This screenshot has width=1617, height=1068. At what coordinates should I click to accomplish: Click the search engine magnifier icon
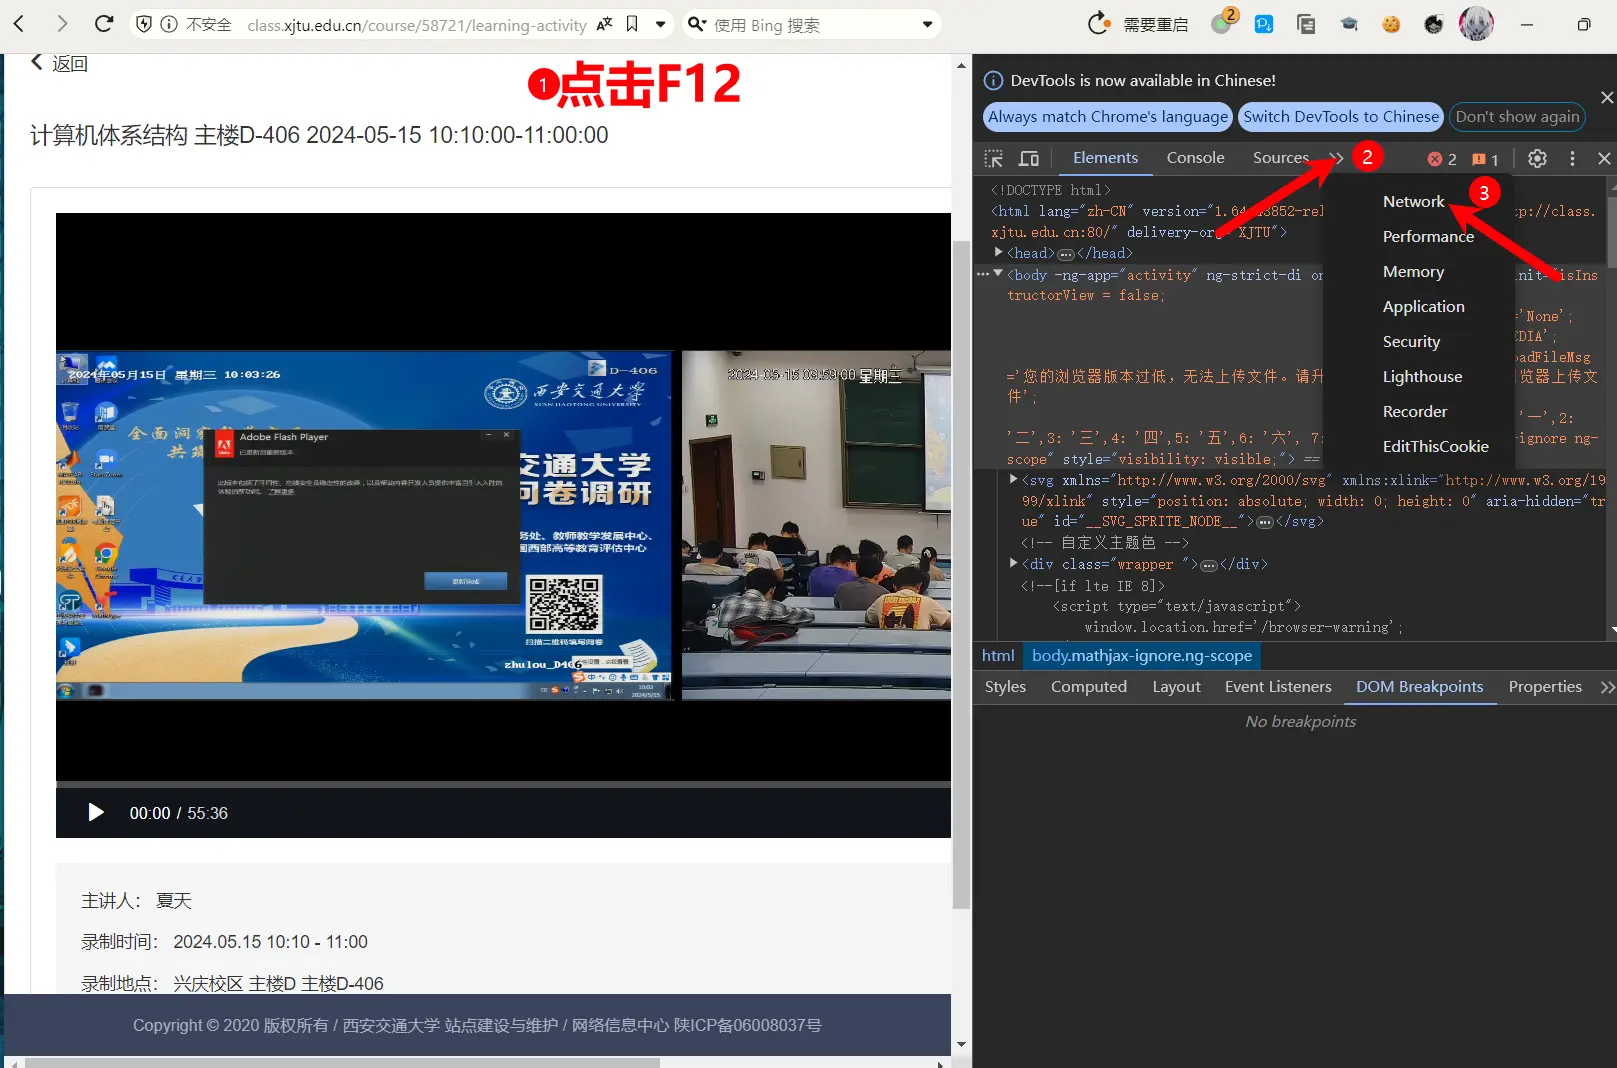[x=697, y=24]
